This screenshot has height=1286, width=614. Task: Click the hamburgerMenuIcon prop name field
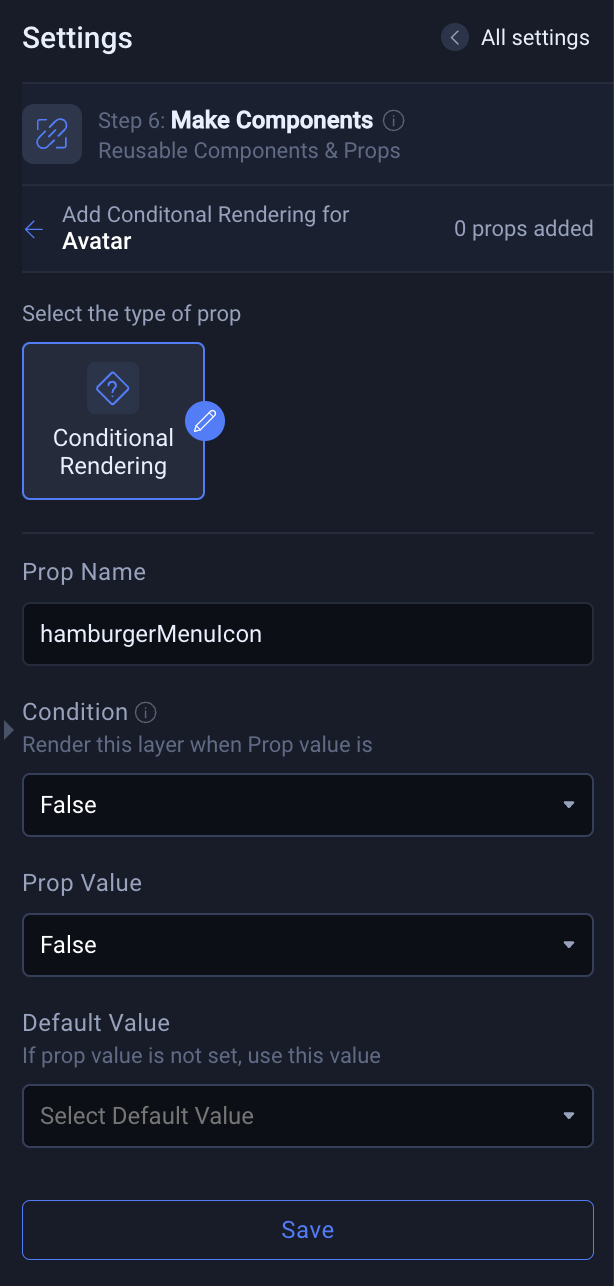pyautogui.click(x=307, y=633)
